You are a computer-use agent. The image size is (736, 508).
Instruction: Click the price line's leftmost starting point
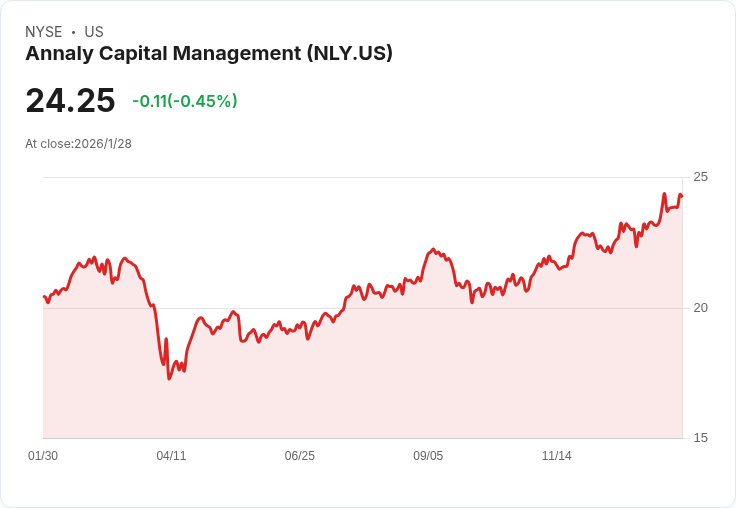pos(44,296)
